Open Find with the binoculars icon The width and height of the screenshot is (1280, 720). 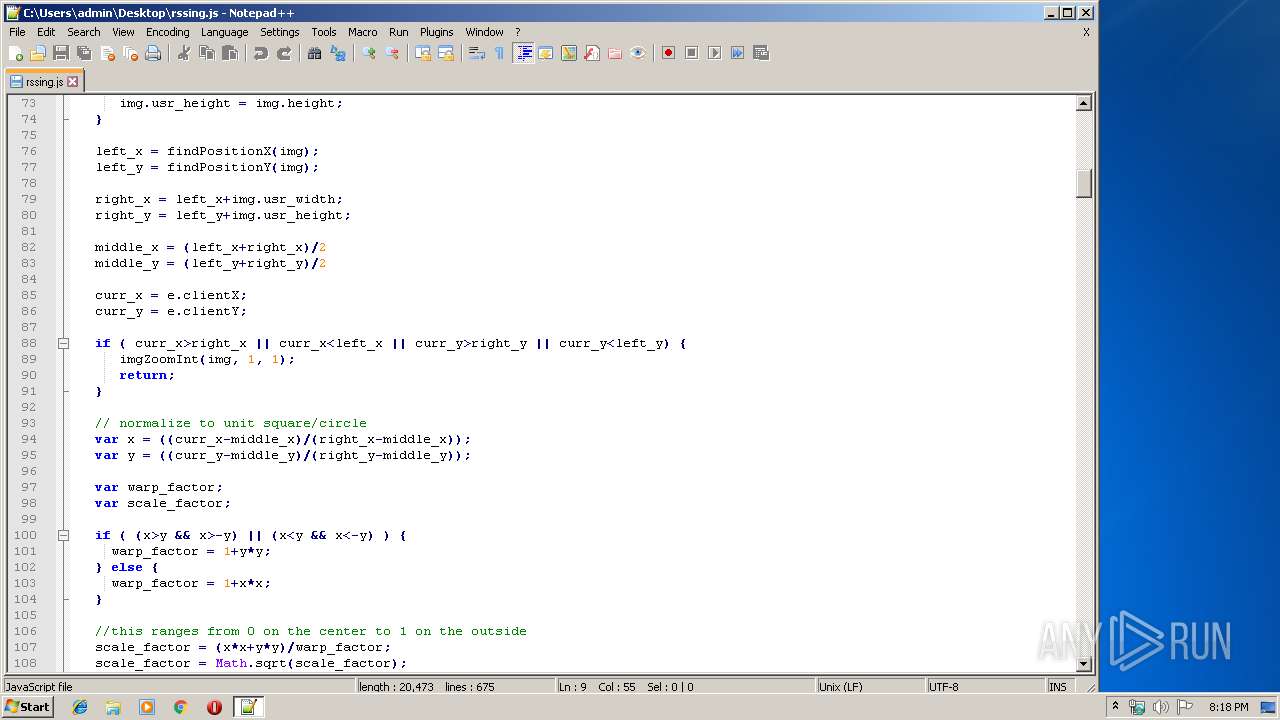coord(315,53)
